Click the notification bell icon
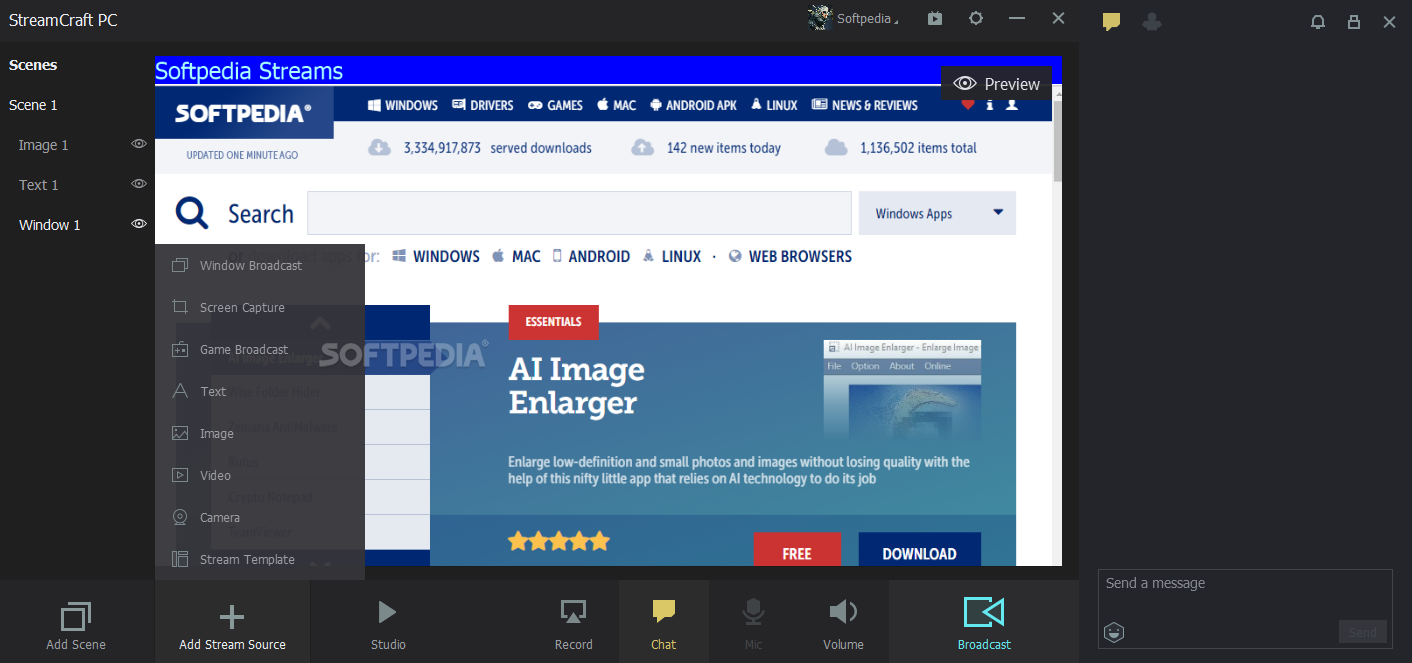The image size is (1412, 663). (x=1318, y=21)
